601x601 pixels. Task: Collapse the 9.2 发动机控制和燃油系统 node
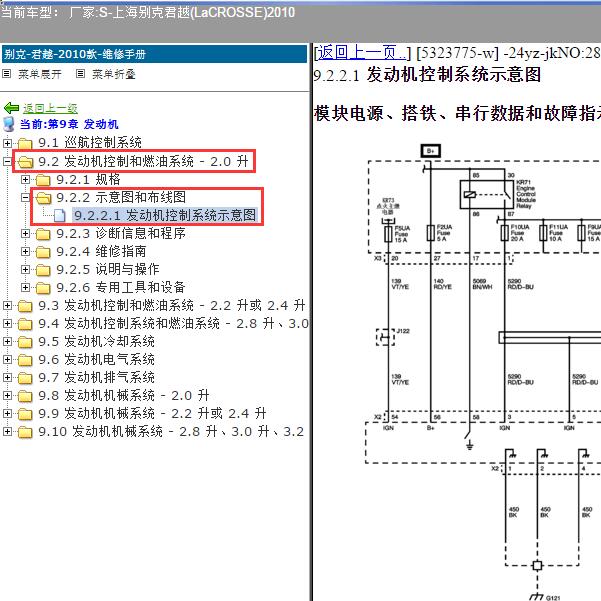click(x=7, y=161)
